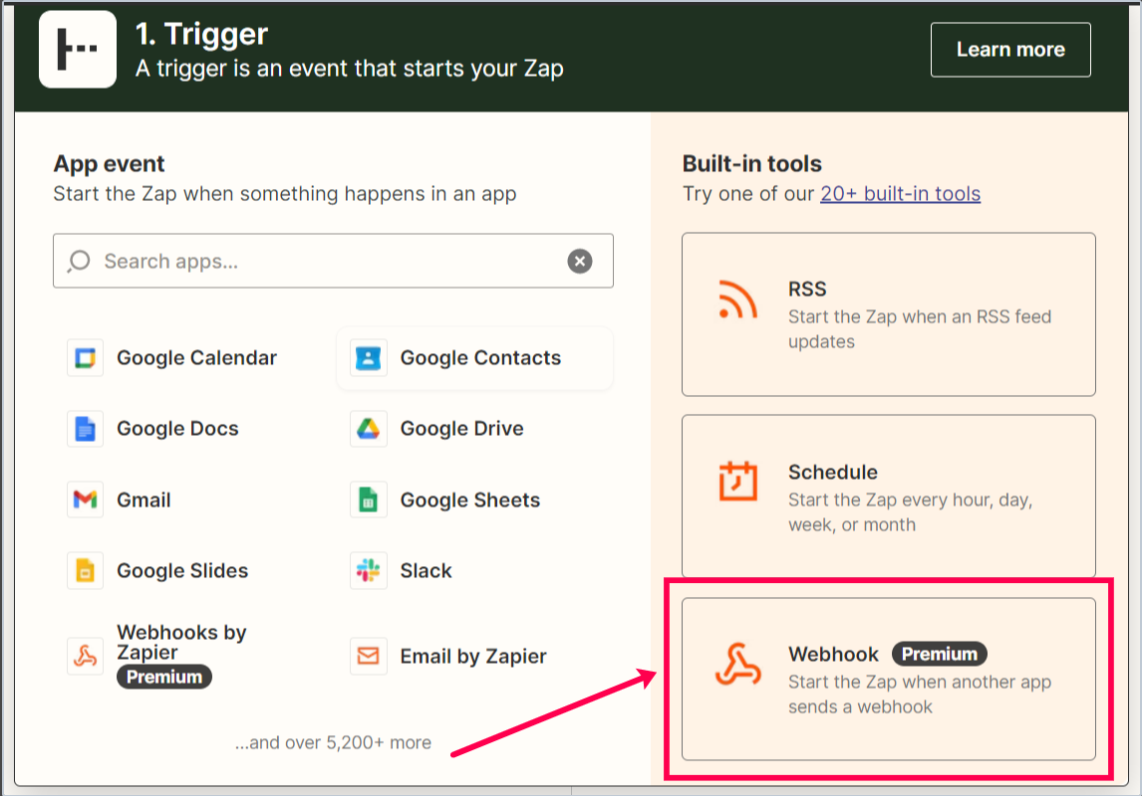Choose the Email by Zapier label
The height and width of the screenshot is (796, 1142).
tap(473, 656)
